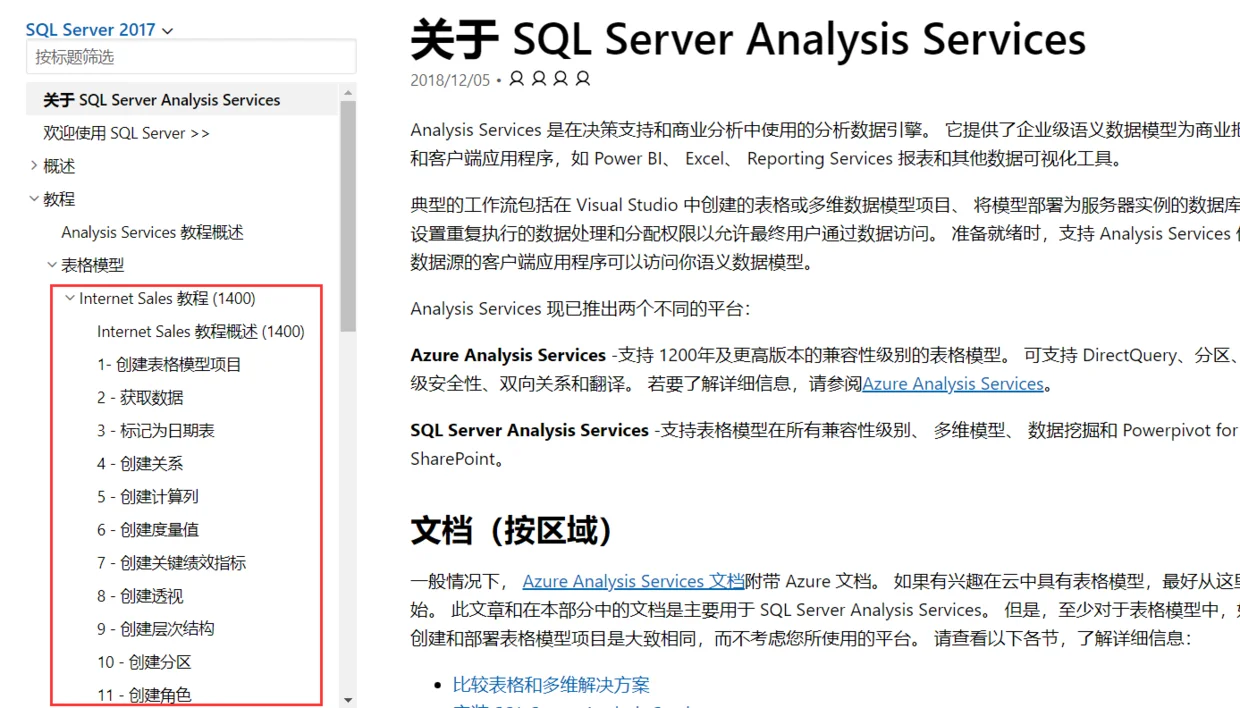Expand the 概述 section chevron
The width and height of the screenshot is (1240, 708).
[34, 166]
